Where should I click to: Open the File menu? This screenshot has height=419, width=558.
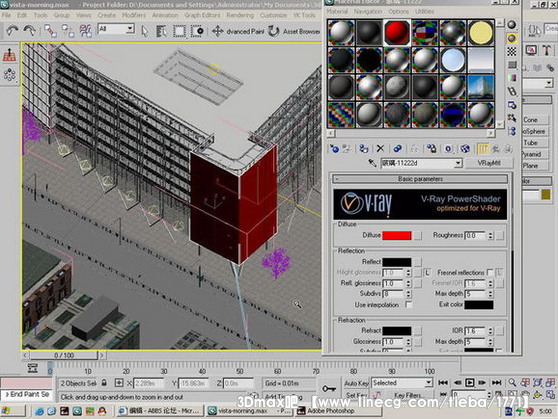click(6, 15)
